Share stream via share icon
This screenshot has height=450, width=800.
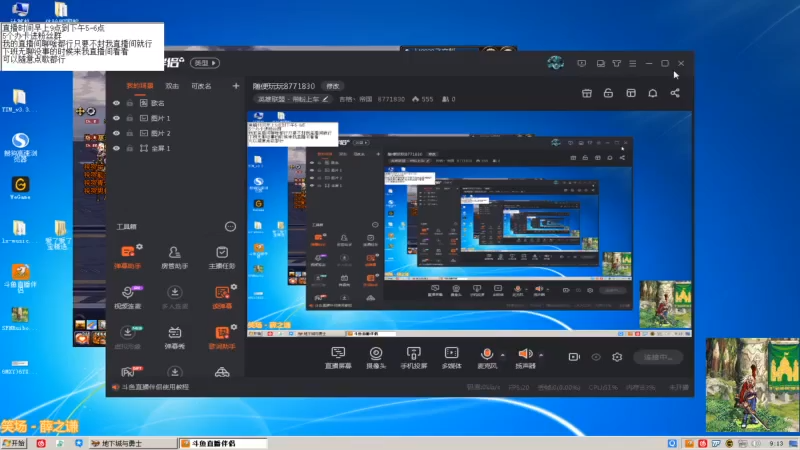pyautogui.click(x=675, y=93)
